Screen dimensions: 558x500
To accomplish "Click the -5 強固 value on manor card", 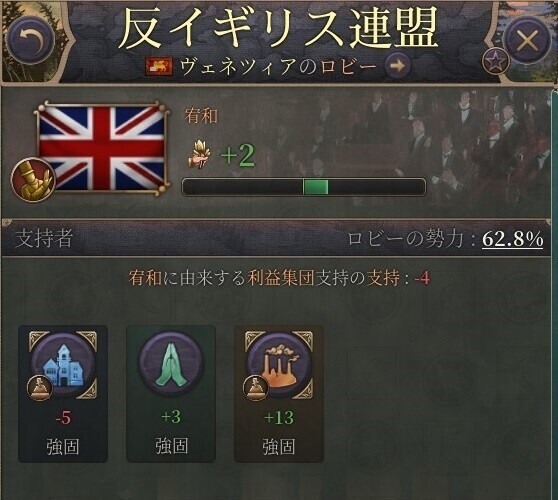I will (63, 432).
